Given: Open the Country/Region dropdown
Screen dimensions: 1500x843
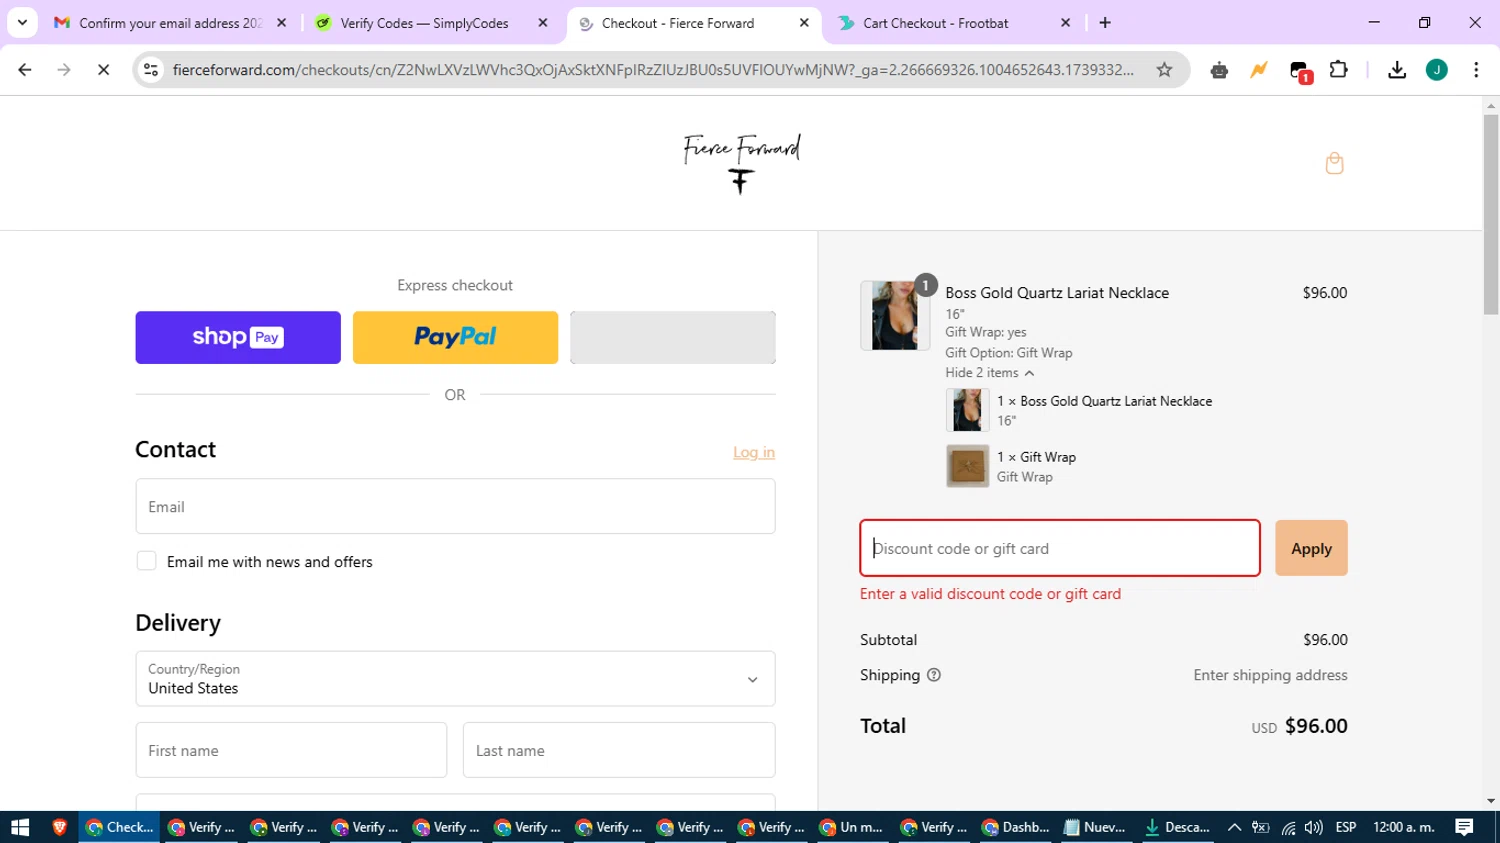Looking at the screenshot, I should click(455, 679).
